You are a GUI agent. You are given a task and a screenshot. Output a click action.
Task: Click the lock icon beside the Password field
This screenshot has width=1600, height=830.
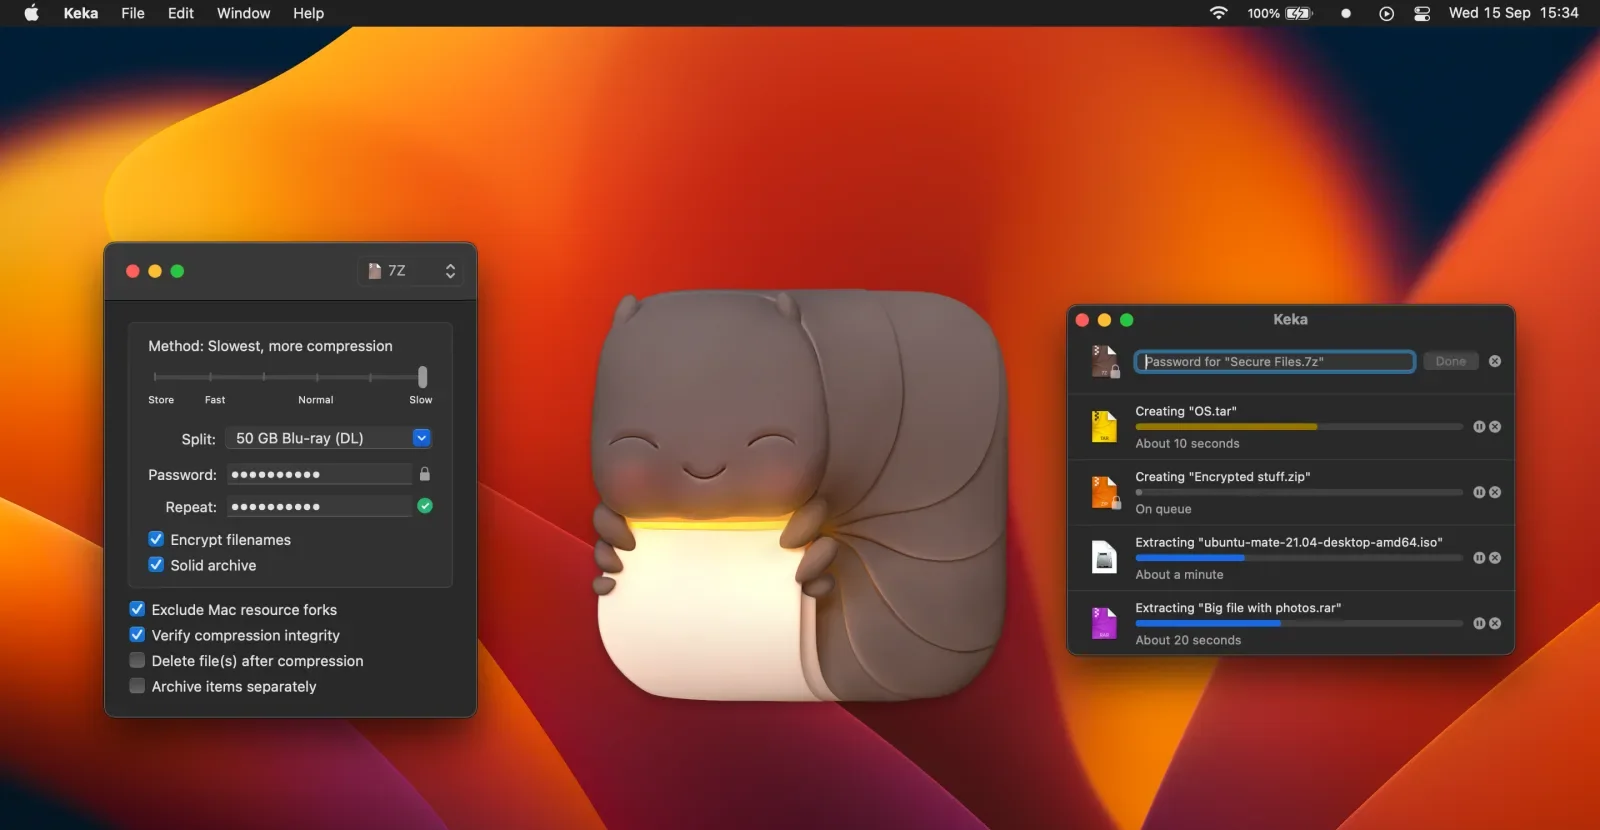coord(425,474)
